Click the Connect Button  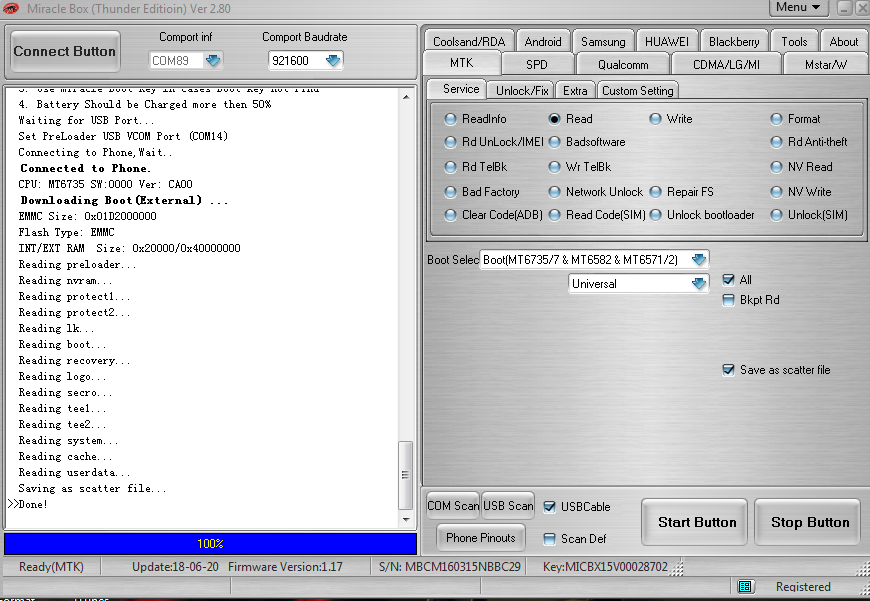pyautogui.click(x=65, y=51)
